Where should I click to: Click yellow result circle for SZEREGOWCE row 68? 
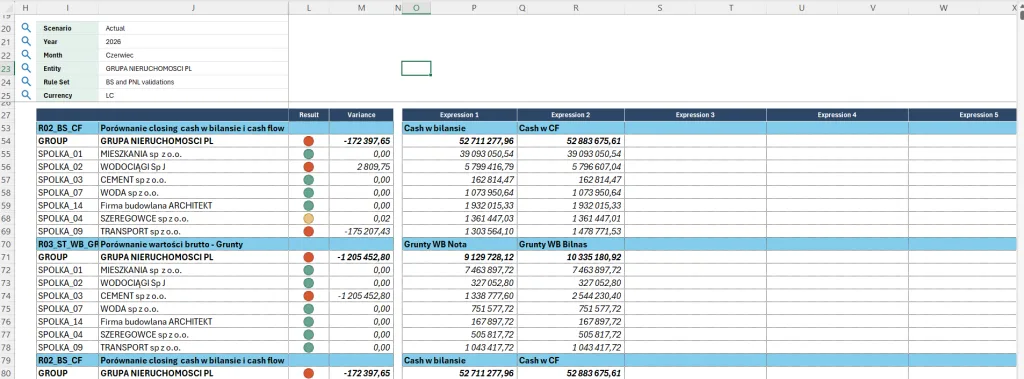(x=308, y=218)
